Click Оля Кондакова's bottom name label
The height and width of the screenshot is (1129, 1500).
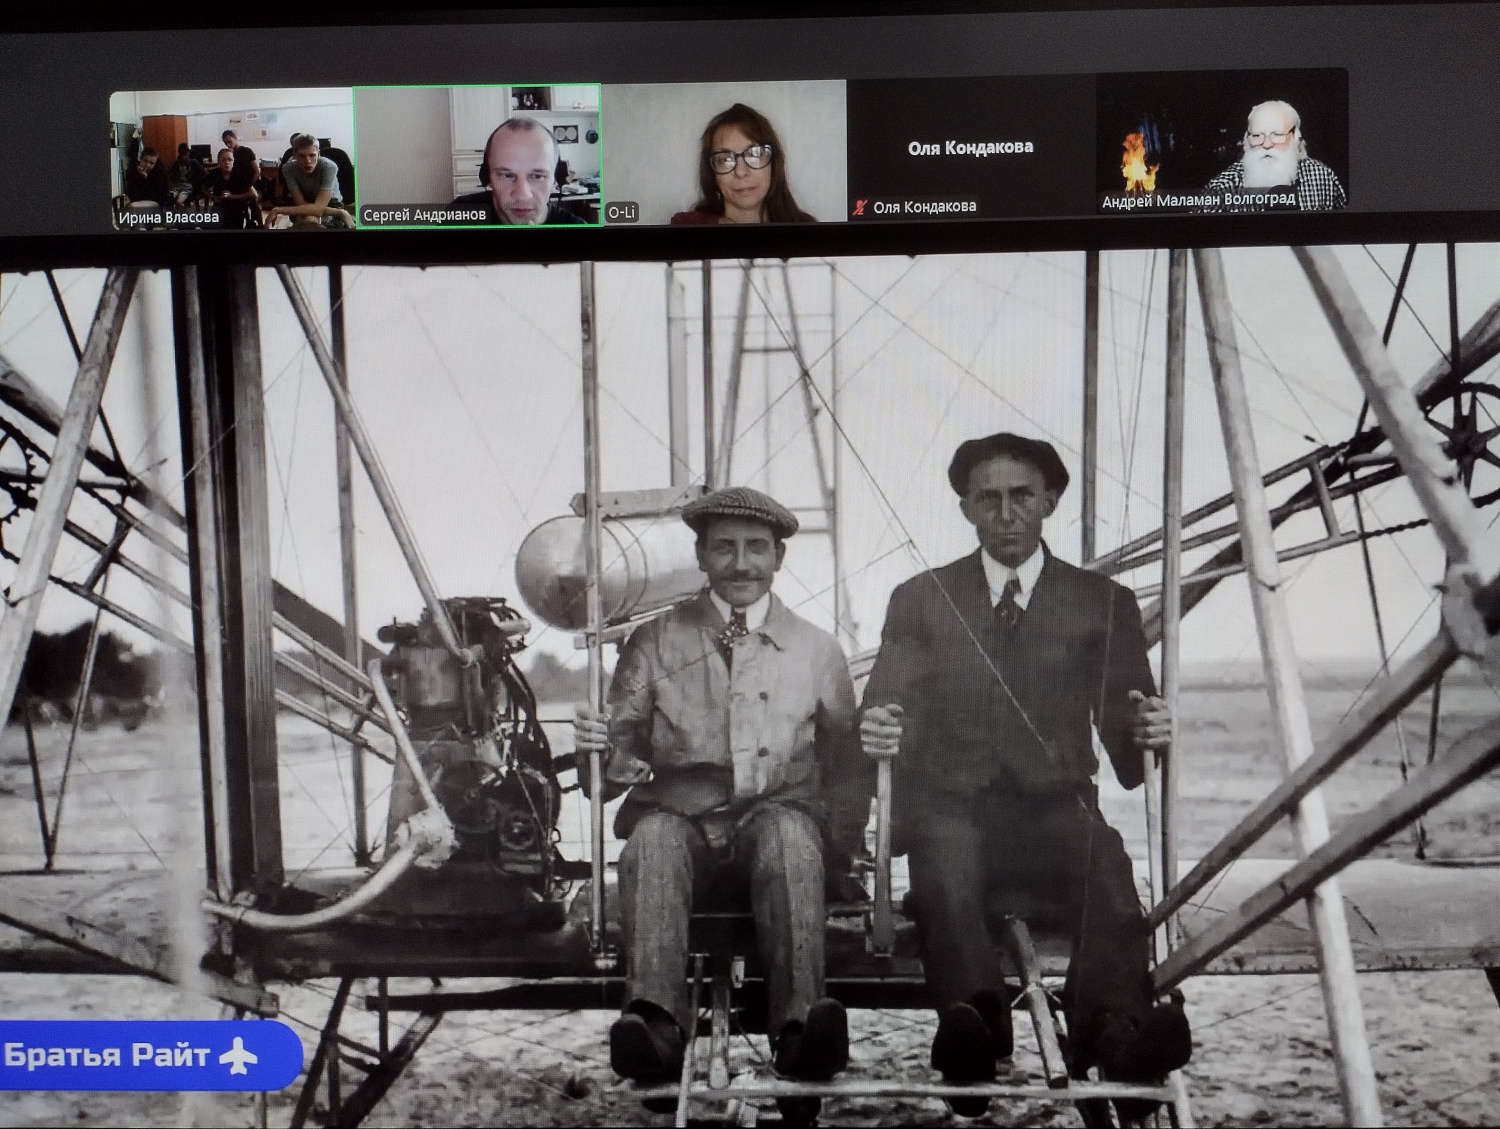[924, 207]
